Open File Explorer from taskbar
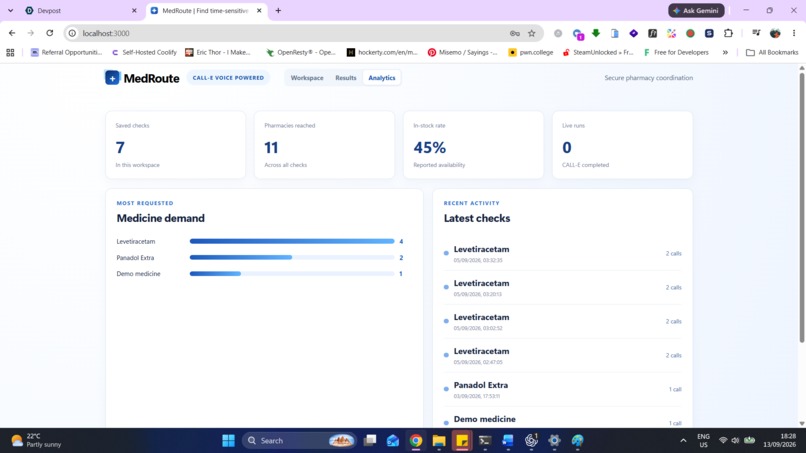 click(438, 441)
